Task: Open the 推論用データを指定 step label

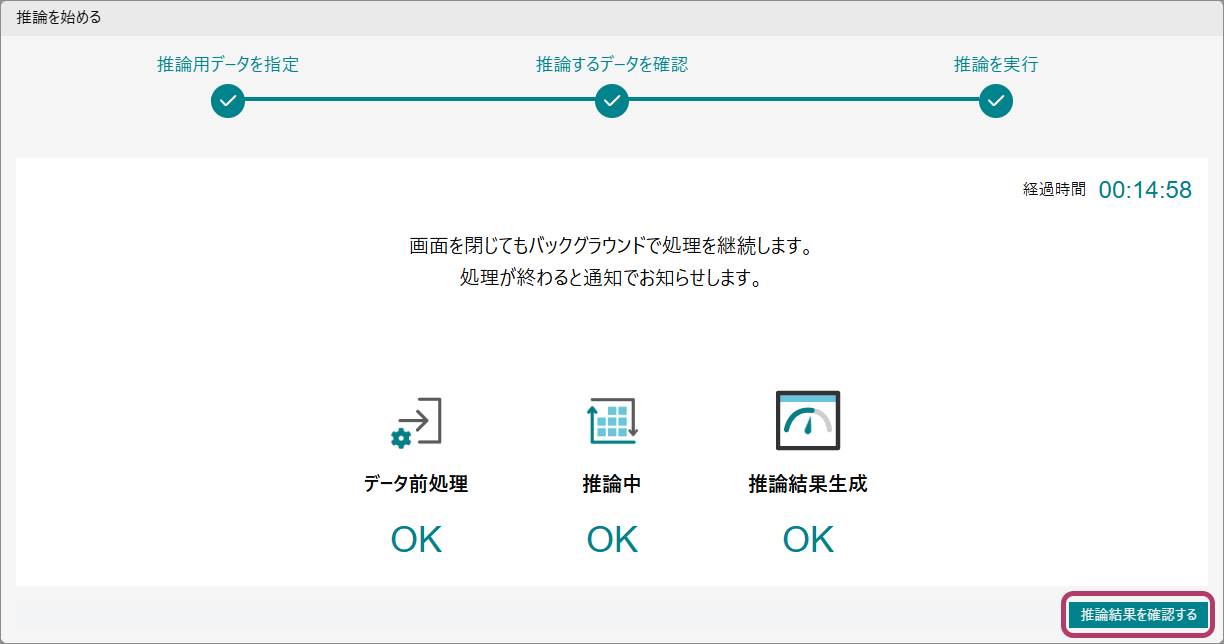Action: (x=228, y=65)
